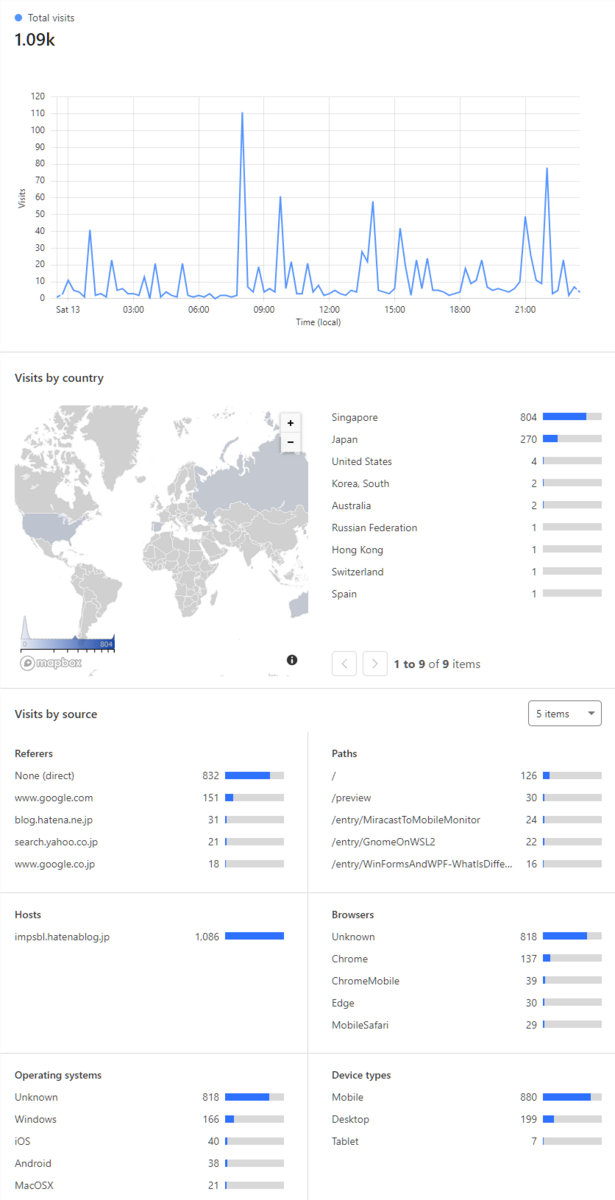Select Windows operating system row

150,1119
